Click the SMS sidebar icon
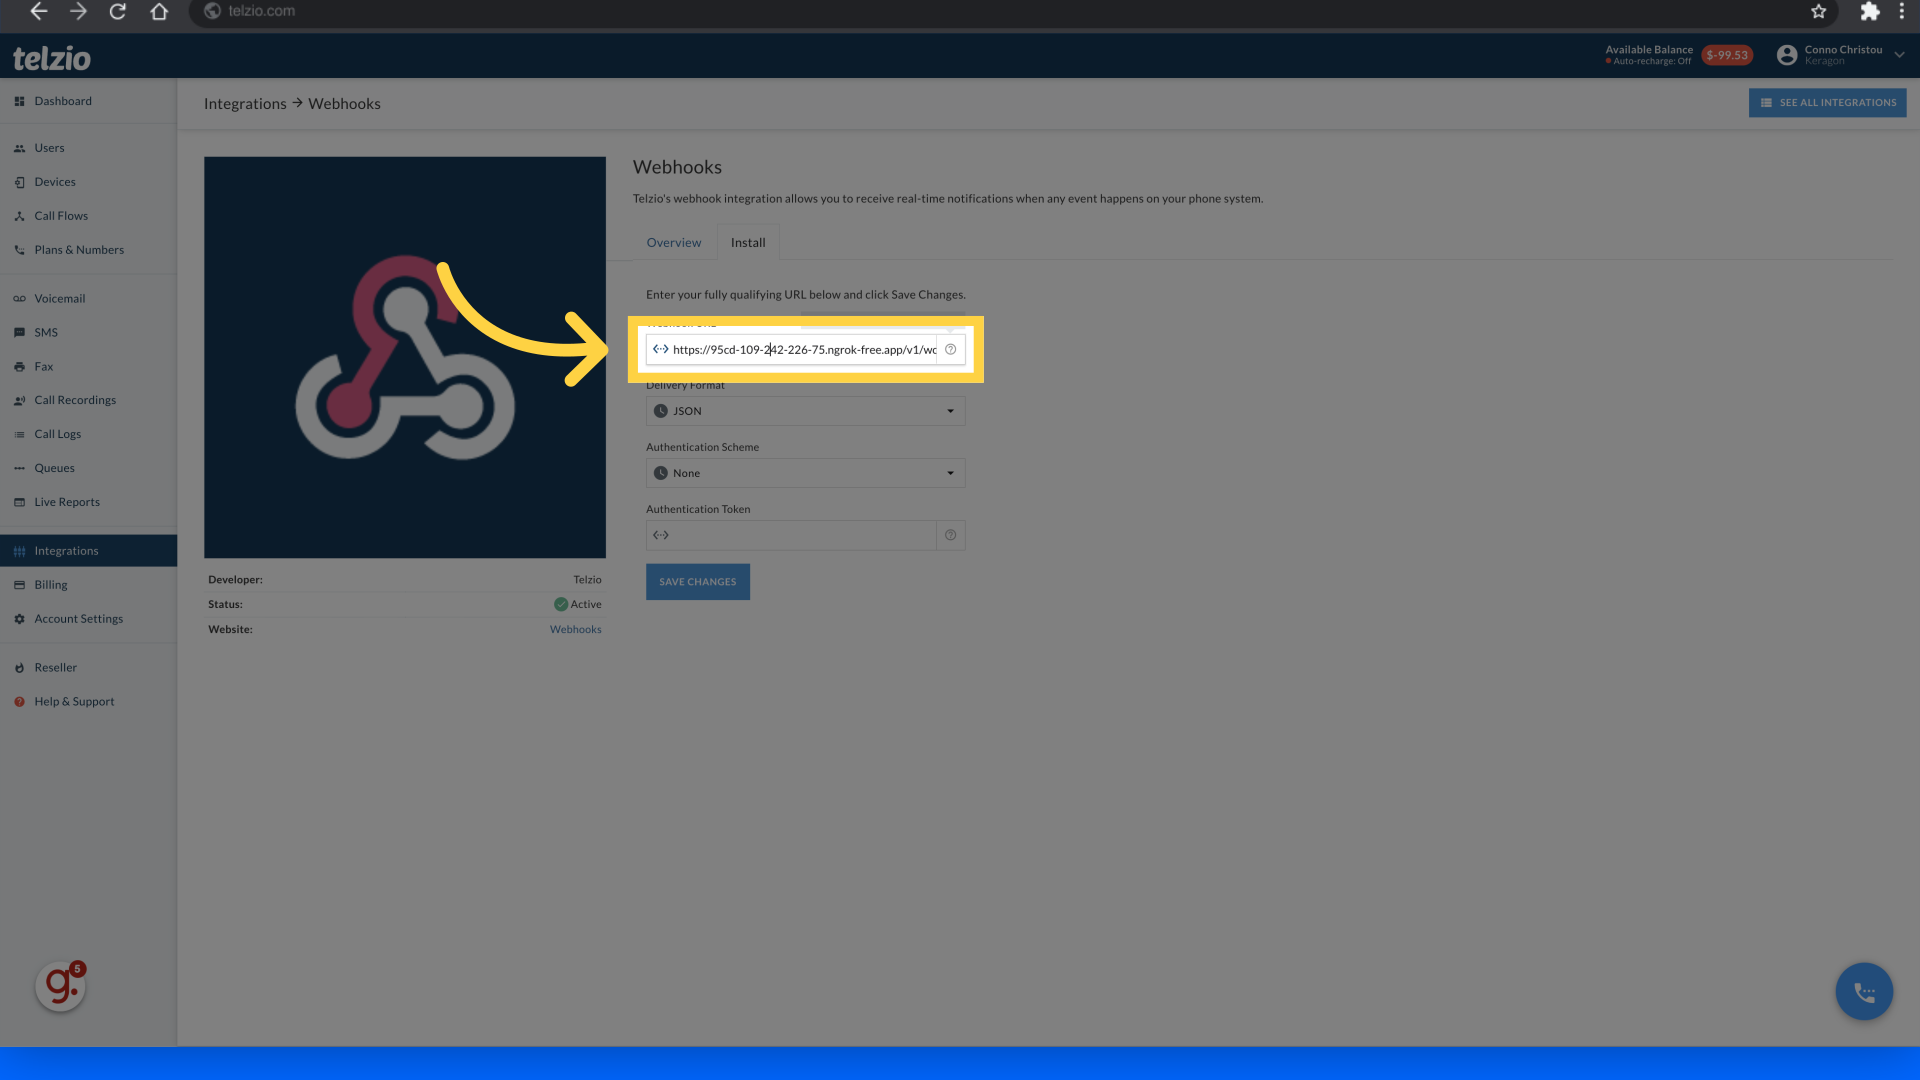The image size is (1920, 1080). (19, 333)
